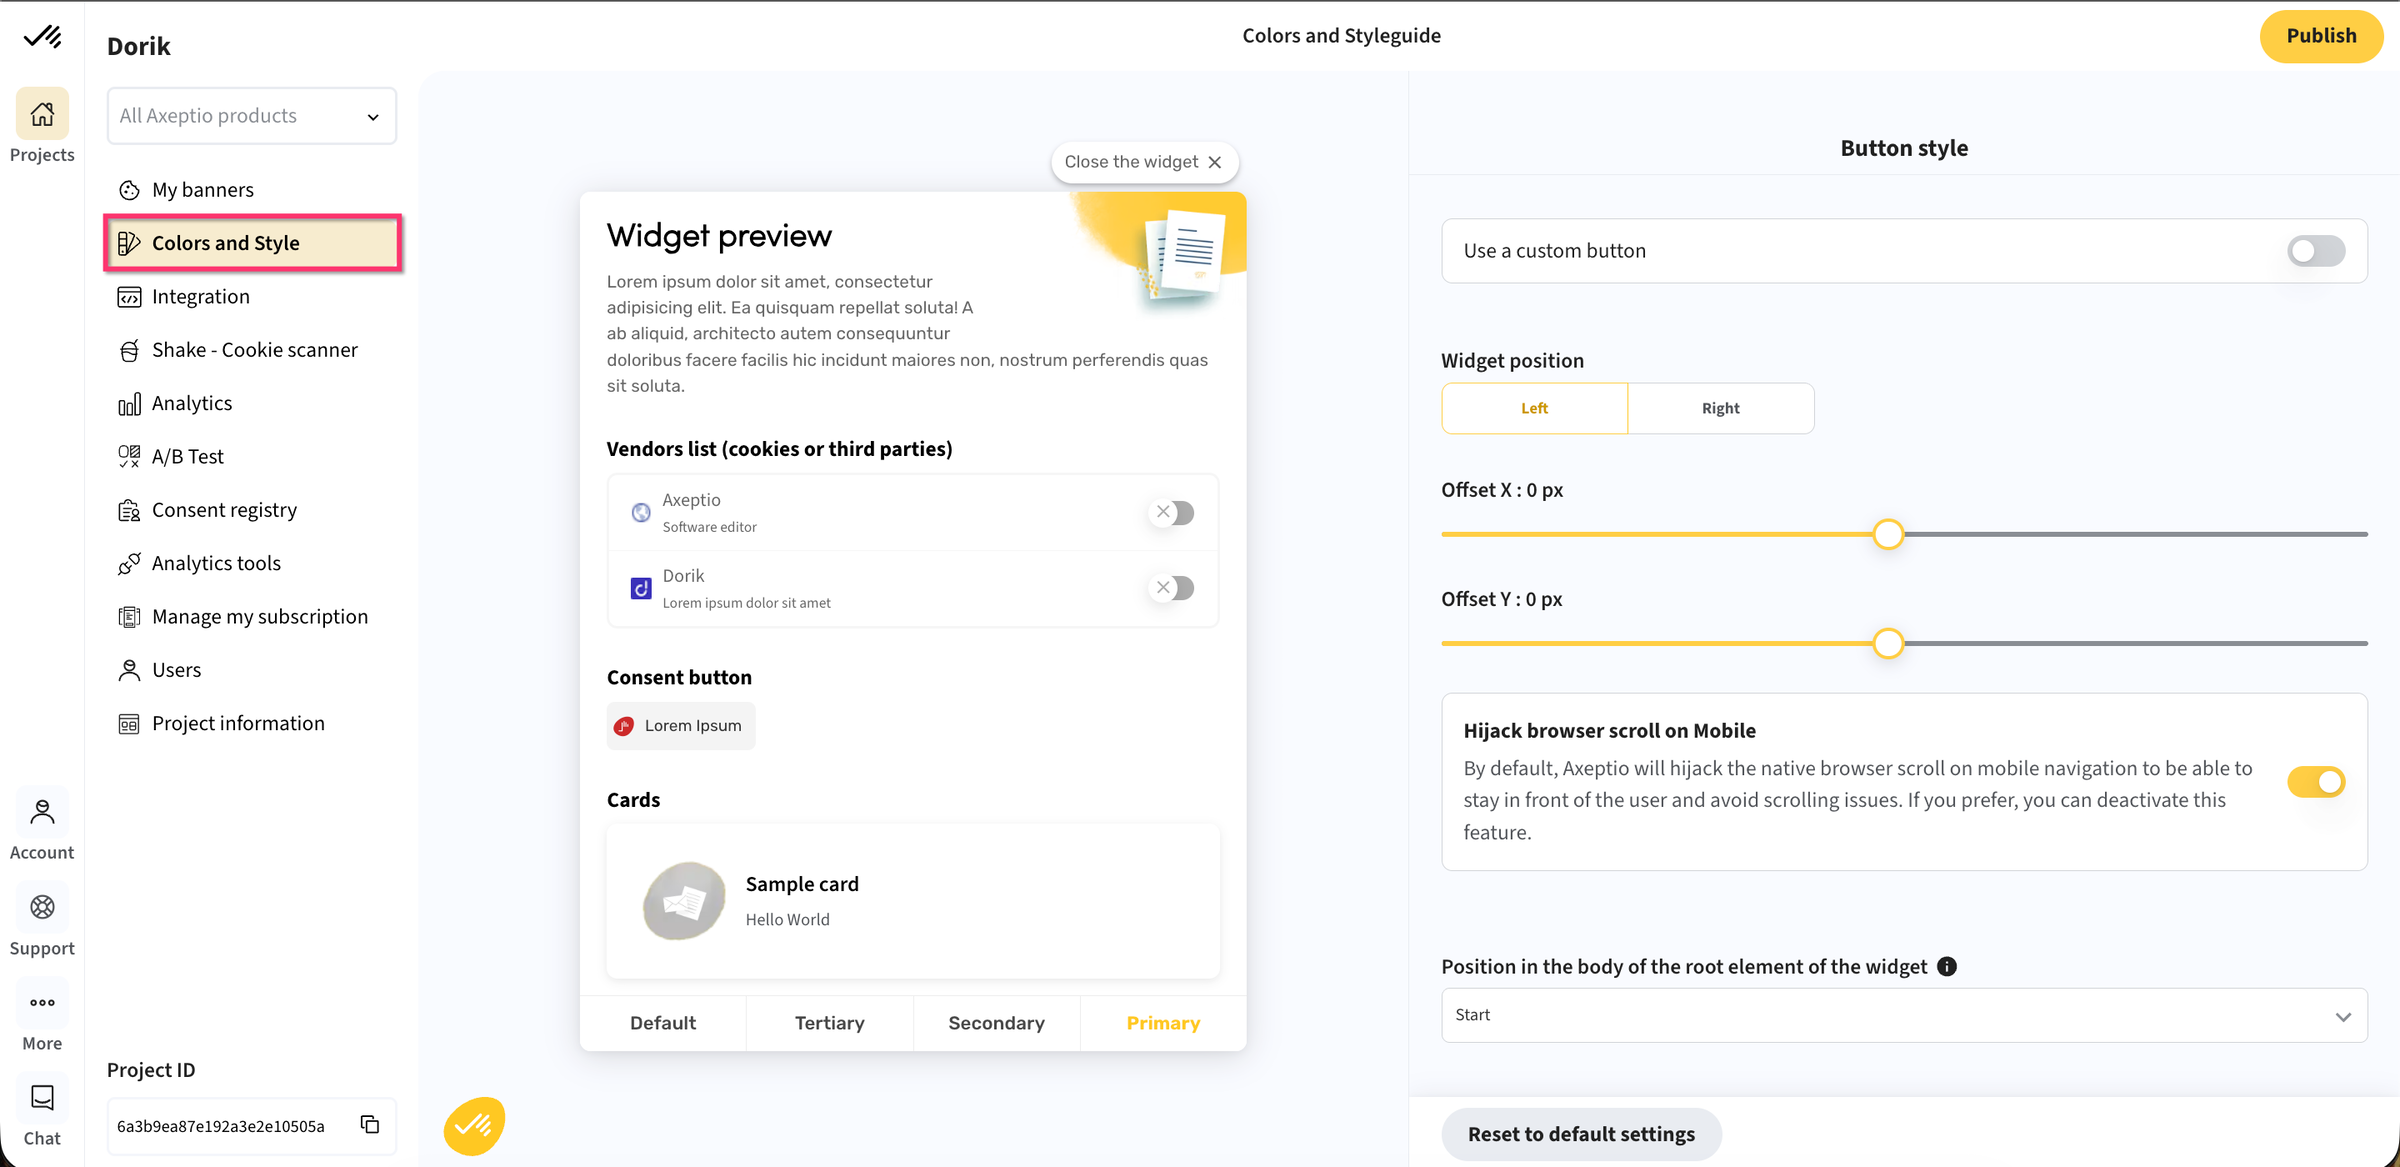This screenshot has height=1167, width=2400.
Task: Switch to the Tertiary tab
Action: coord(830,1023)
